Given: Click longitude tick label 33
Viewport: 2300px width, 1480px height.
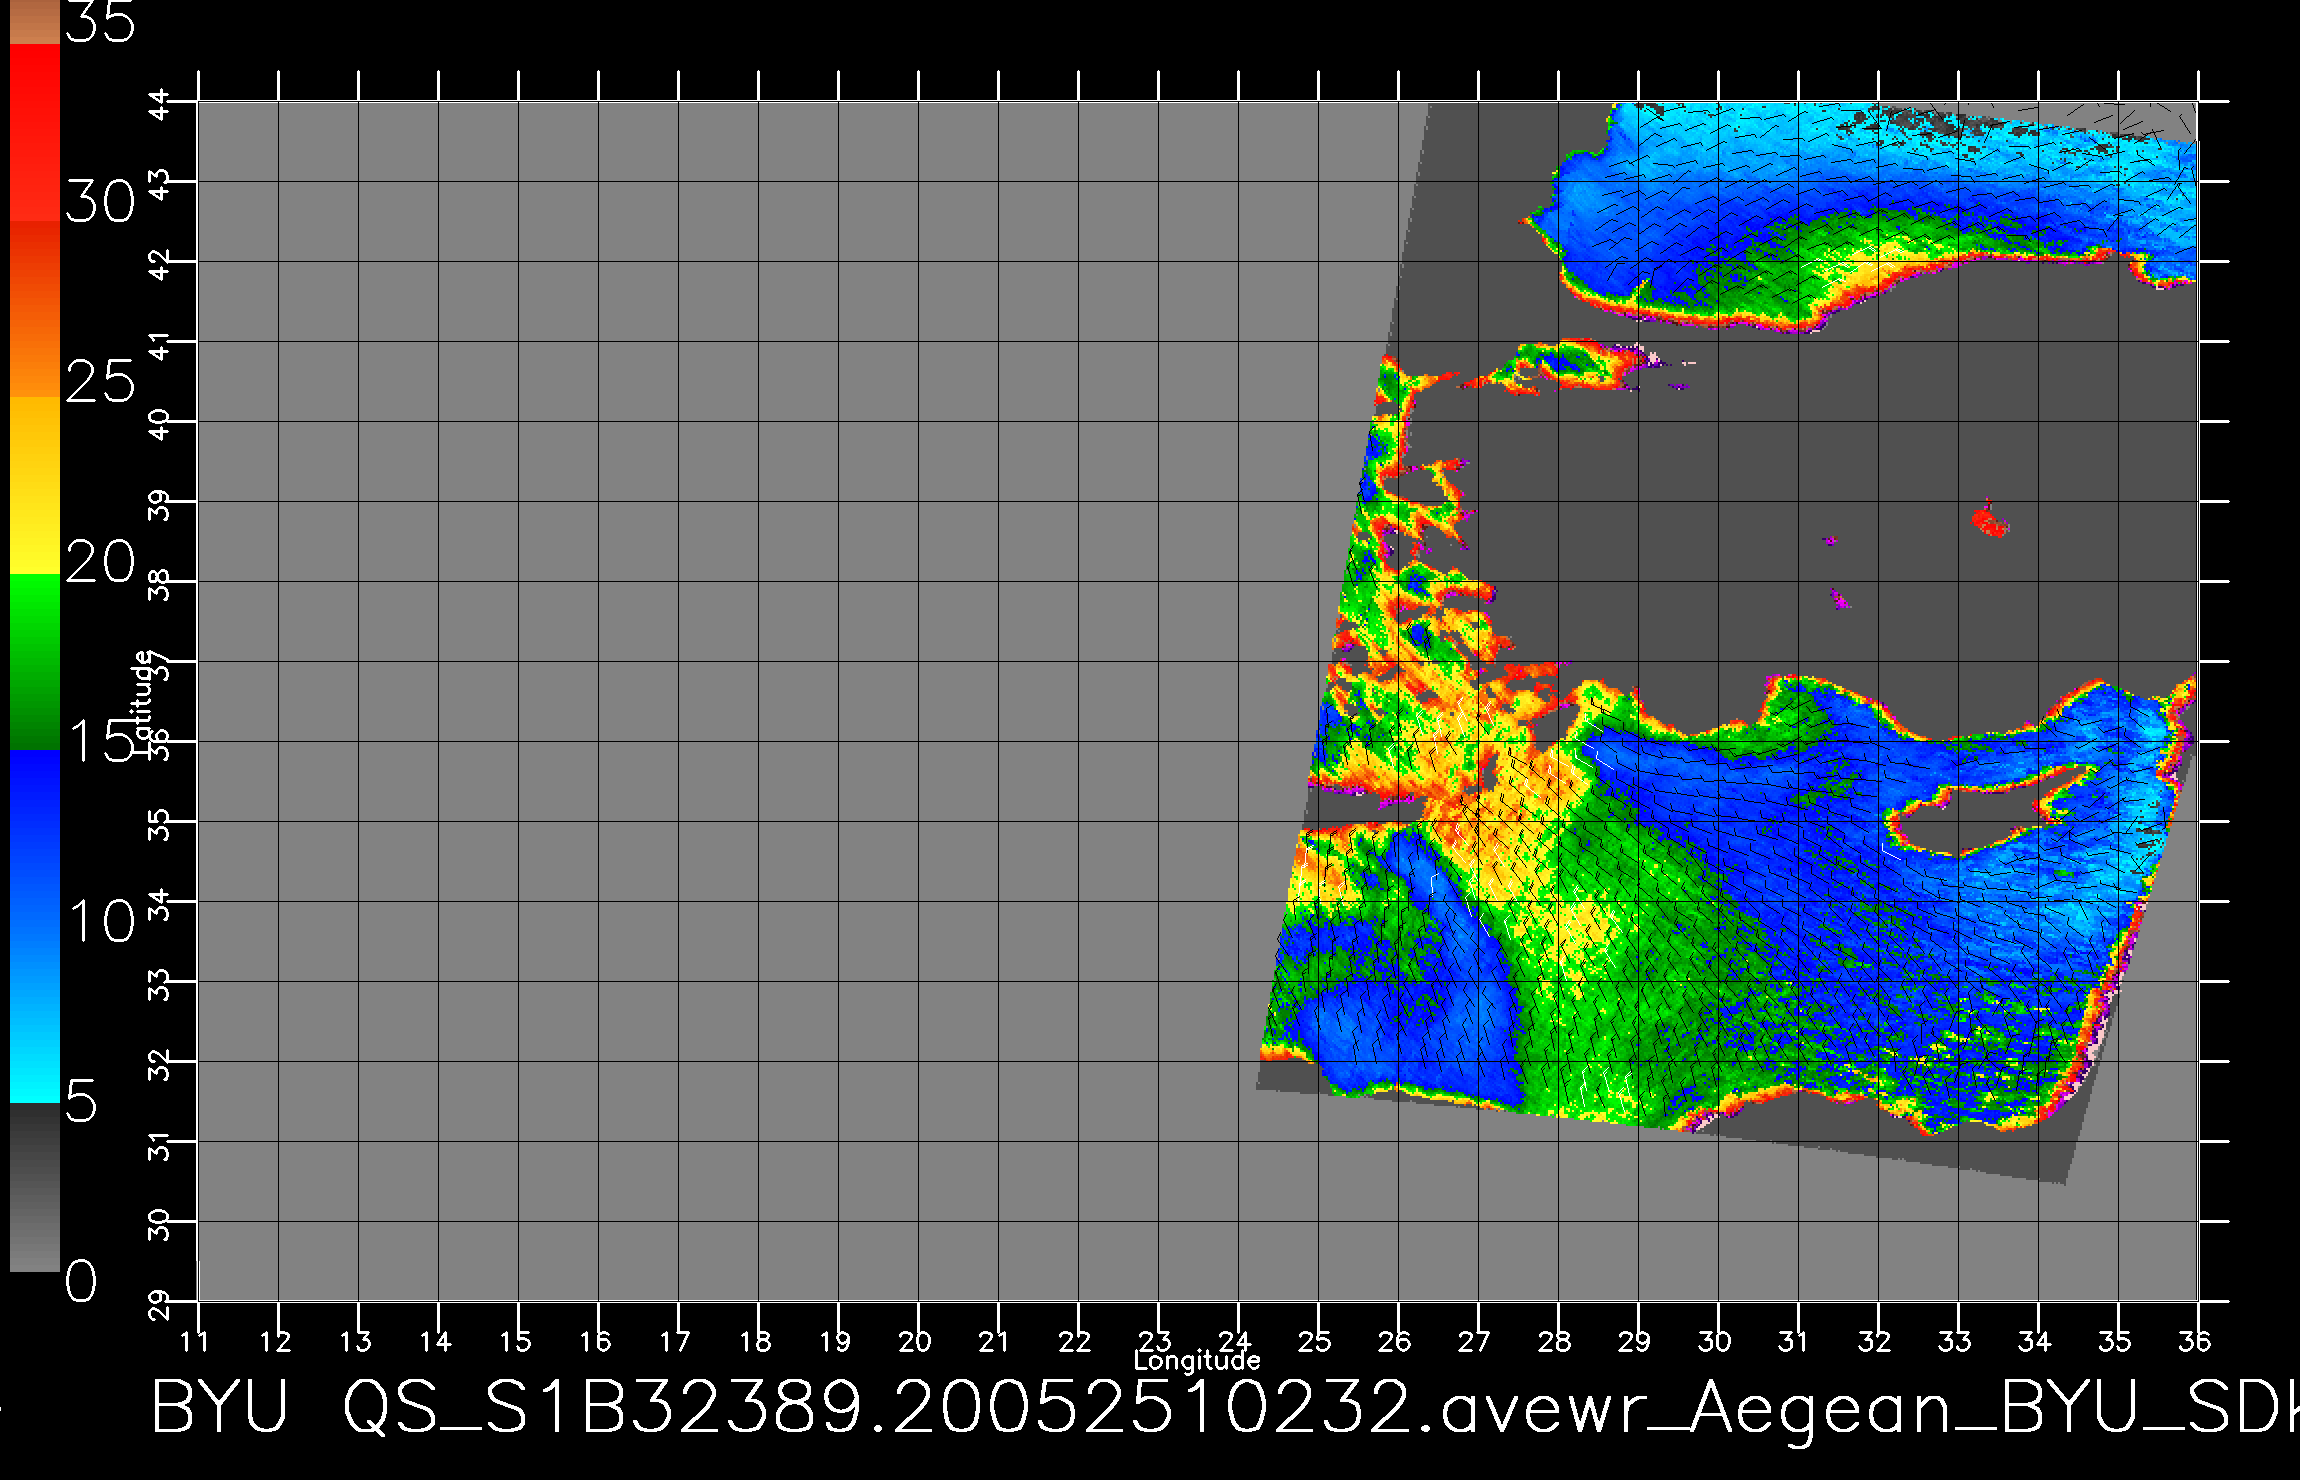Looking at the screenshot, I should pyautogui.click(x=1955, y=1342).
